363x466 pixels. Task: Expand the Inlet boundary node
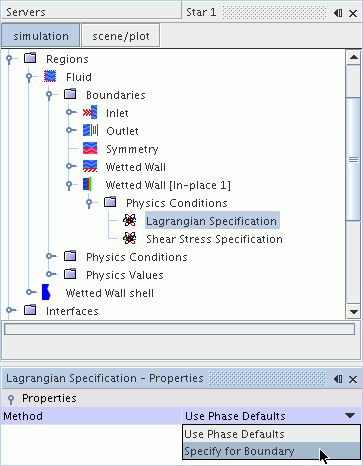pos(69,113)
